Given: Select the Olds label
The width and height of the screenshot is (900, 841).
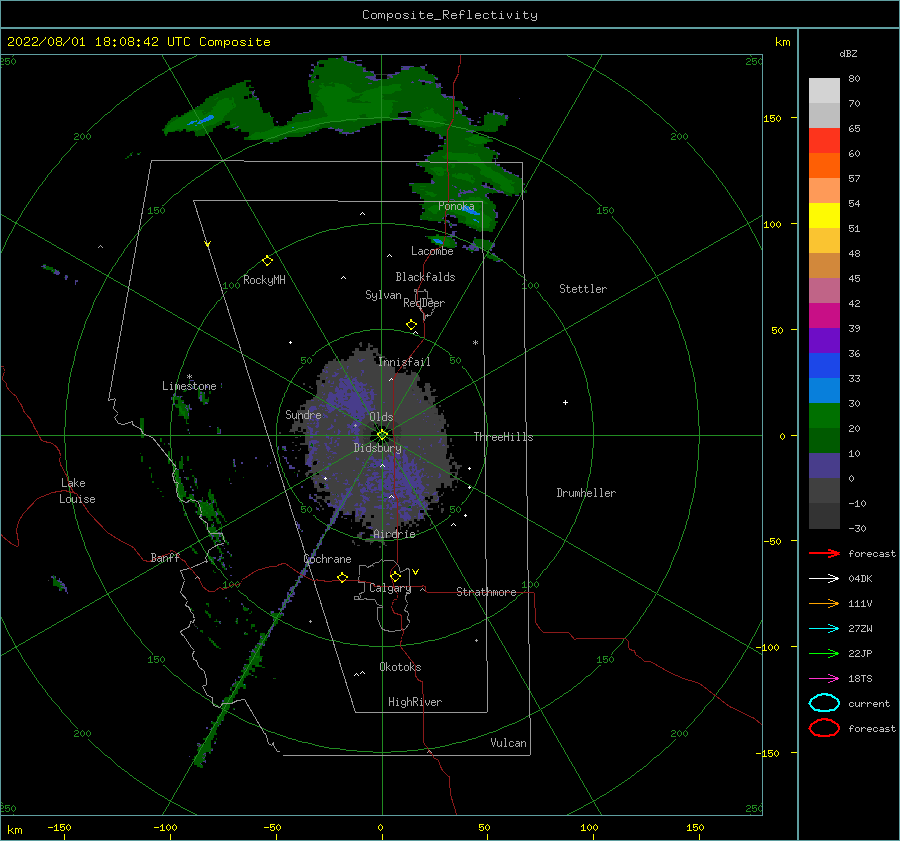Looking at the screenshot, I should click(381, 417).
